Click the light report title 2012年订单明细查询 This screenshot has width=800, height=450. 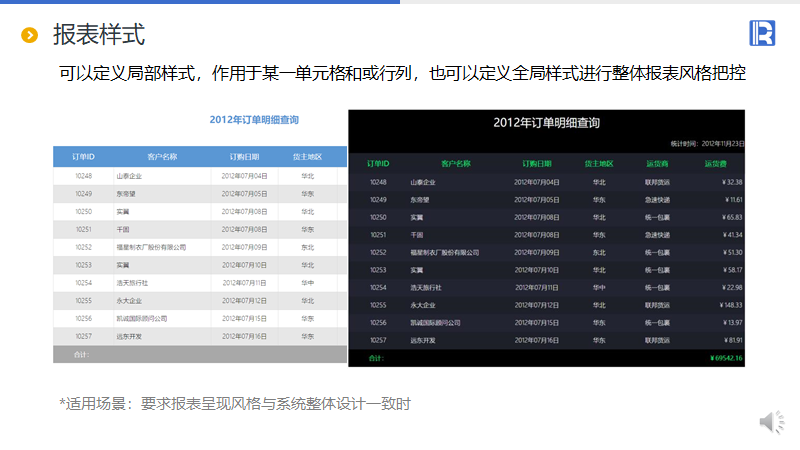pyautogui.click(x=254, y=120)
